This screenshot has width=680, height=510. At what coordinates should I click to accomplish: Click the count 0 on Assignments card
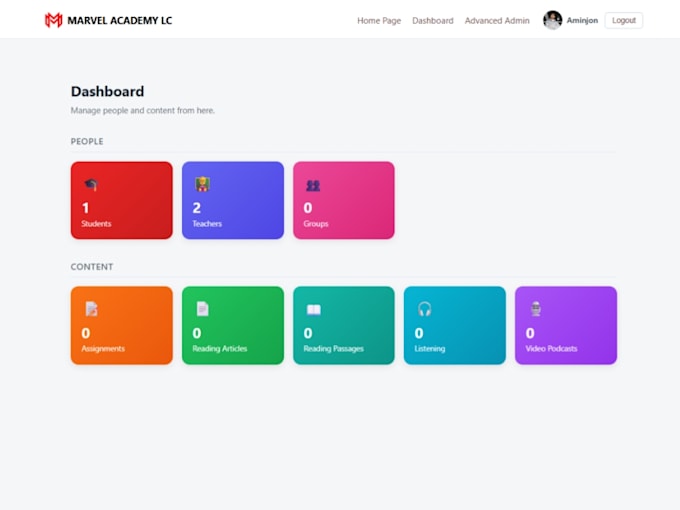pos(86,333)
